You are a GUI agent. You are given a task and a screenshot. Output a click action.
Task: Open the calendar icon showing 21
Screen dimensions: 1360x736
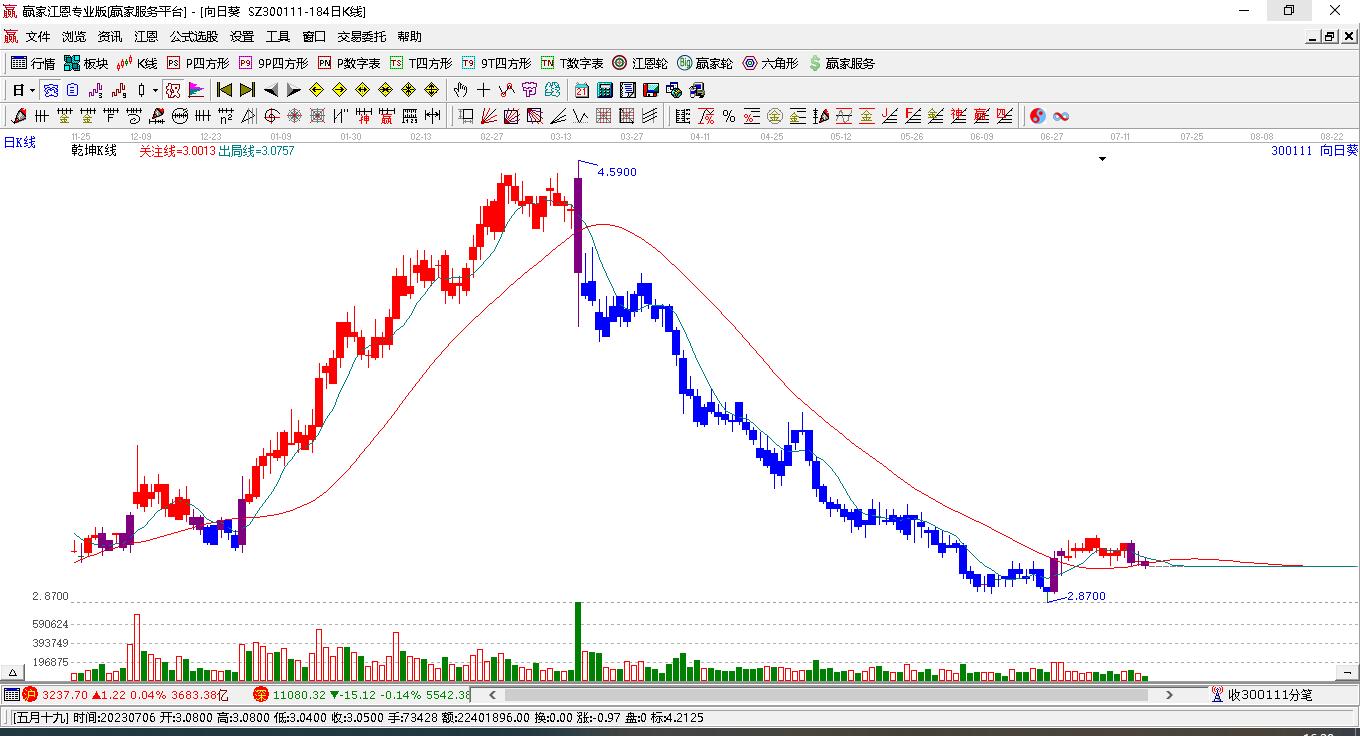581,90
